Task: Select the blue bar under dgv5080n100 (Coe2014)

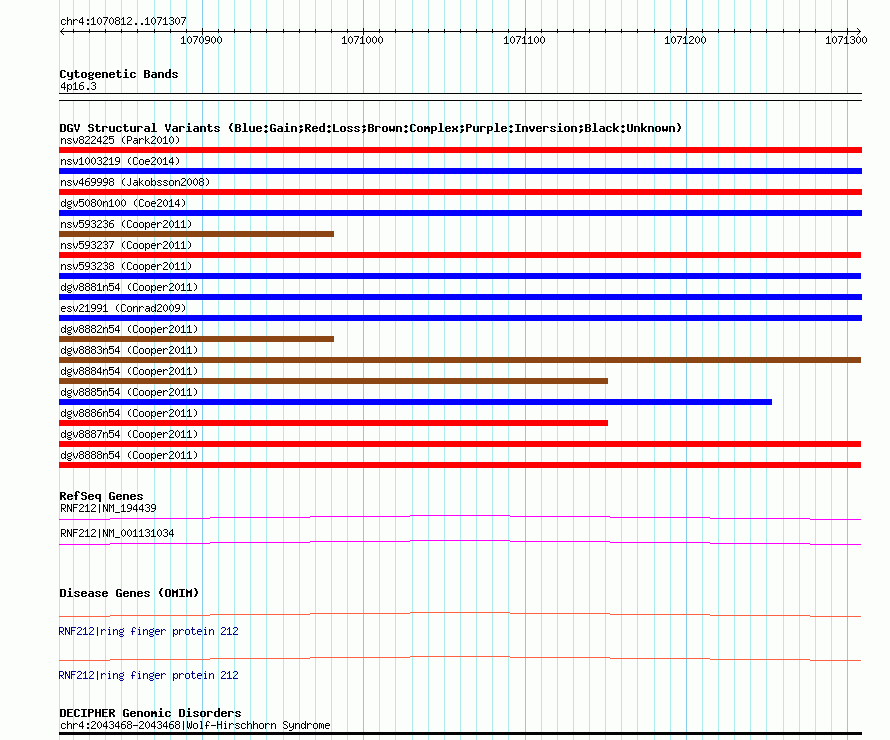Action: pyautogui.click(x=460, y=213)
